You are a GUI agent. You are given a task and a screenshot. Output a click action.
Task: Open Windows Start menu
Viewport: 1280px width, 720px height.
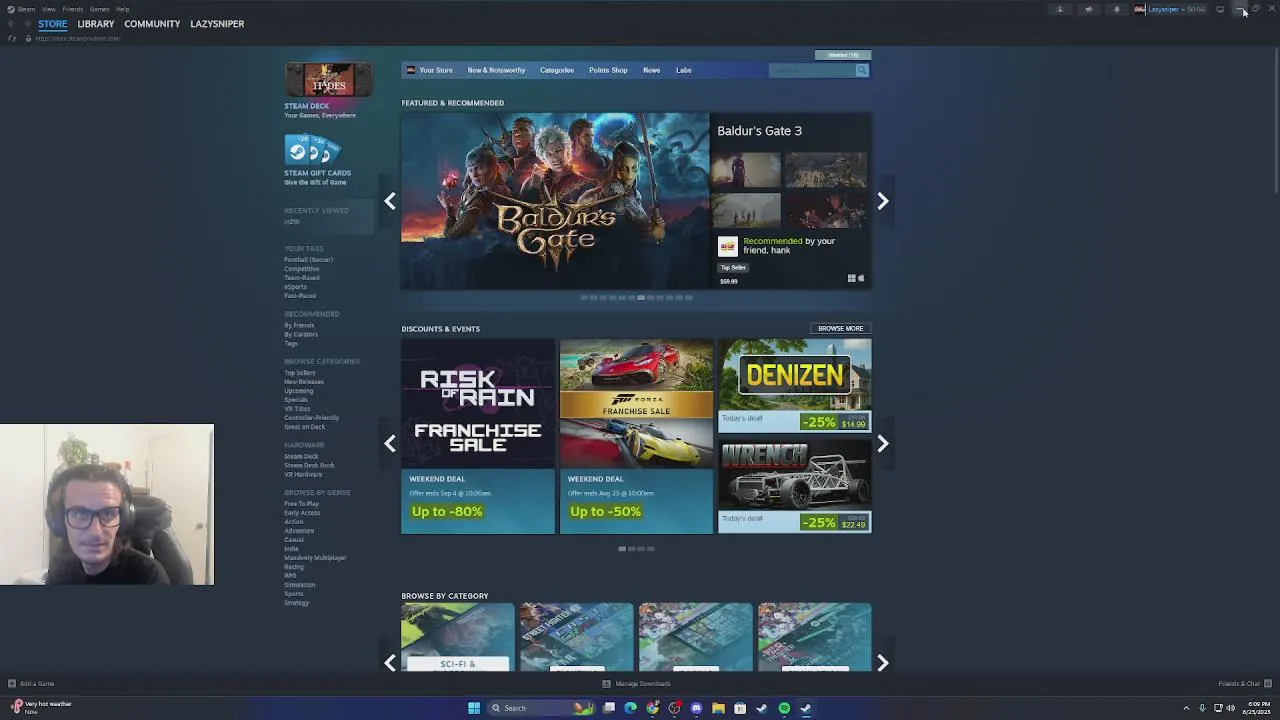(474, 708)
